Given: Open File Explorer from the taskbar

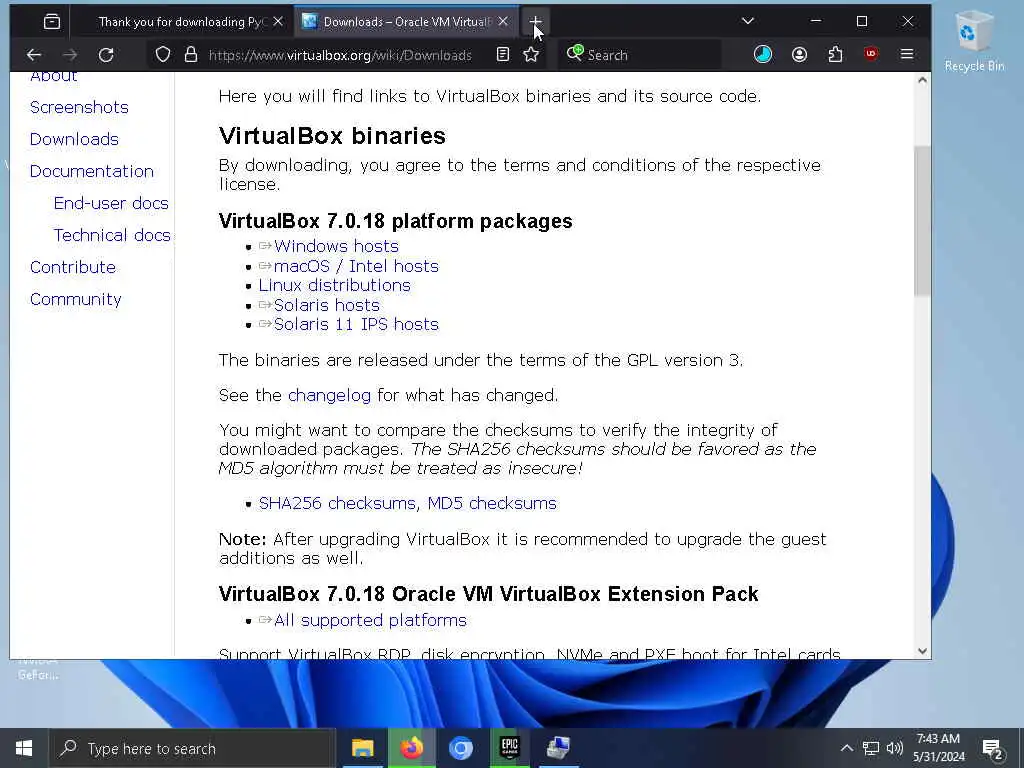Looking at the screenshot, I should click(x=362, y=748).
